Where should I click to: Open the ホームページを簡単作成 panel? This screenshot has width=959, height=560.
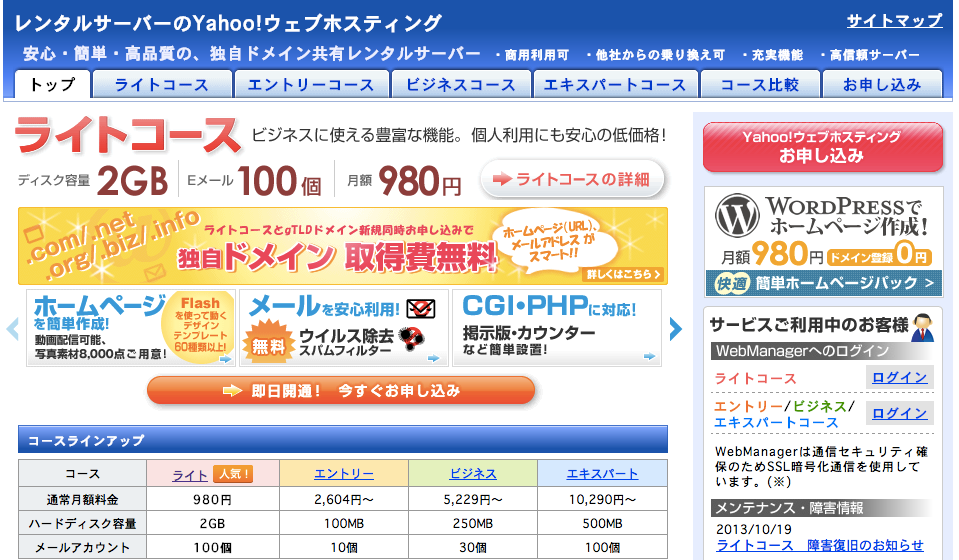[x=131, y=328]
